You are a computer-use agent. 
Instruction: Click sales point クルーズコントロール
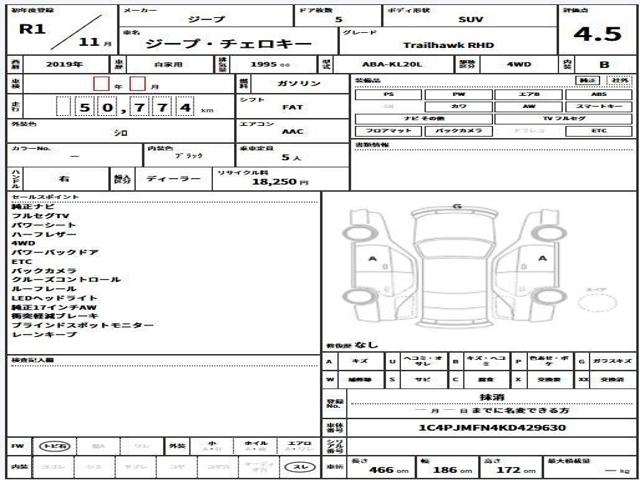click(x=66, y=280)
